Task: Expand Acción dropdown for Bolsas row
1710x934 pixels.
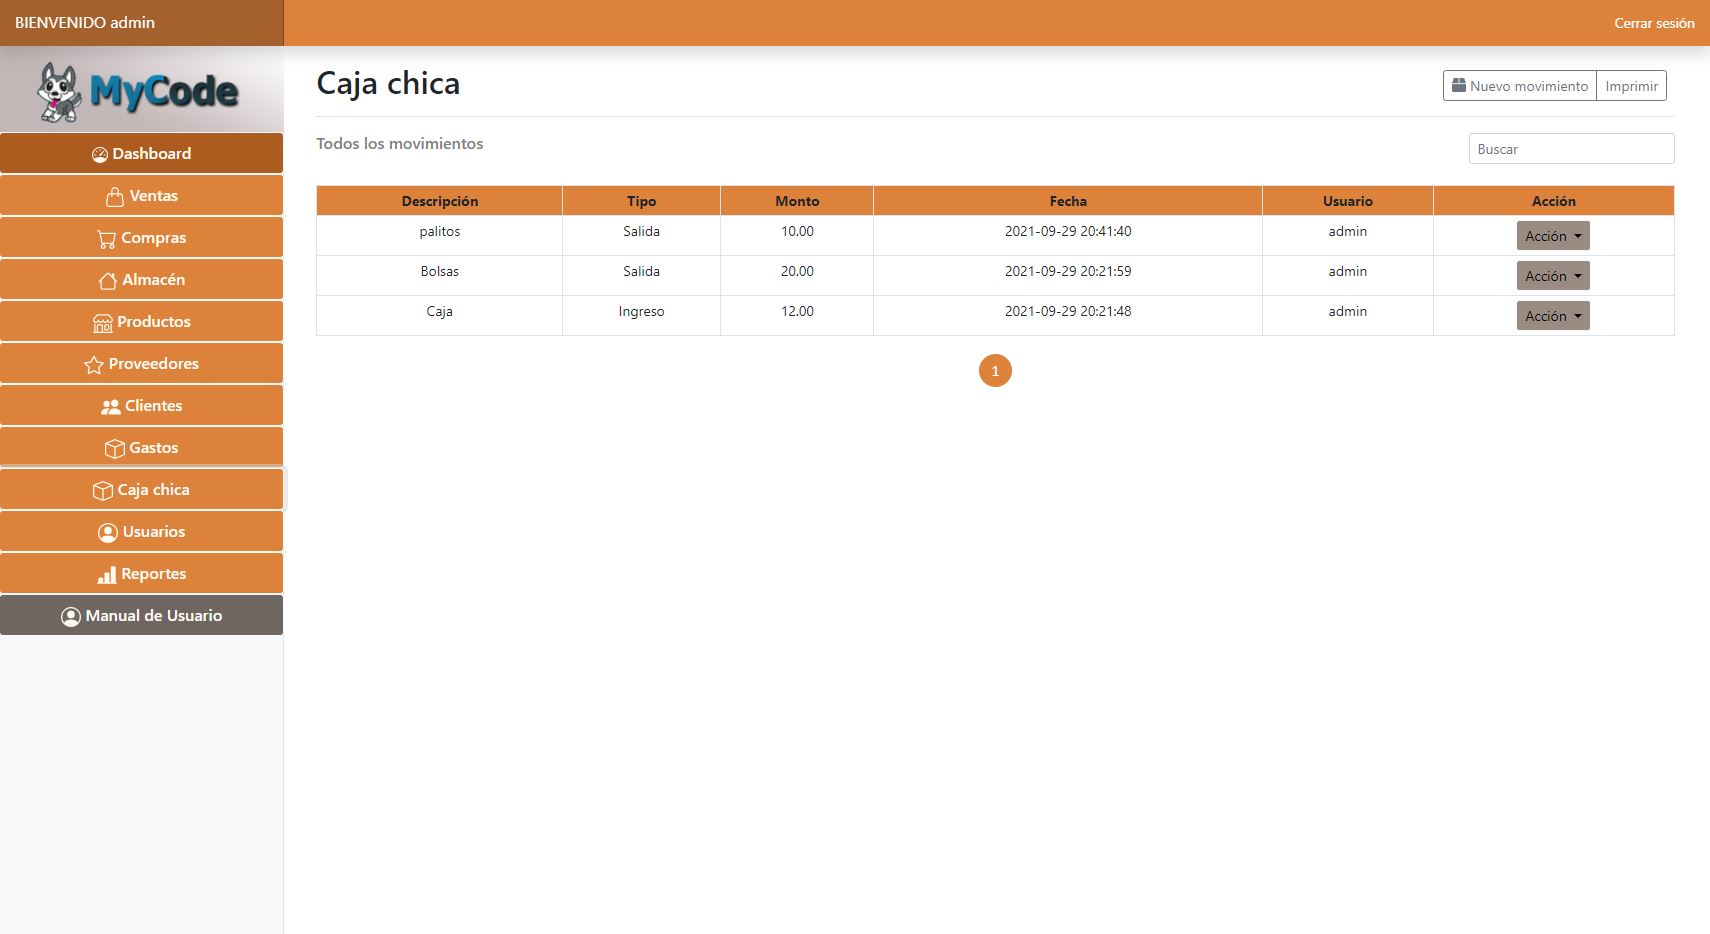Action: point(1552,276)
